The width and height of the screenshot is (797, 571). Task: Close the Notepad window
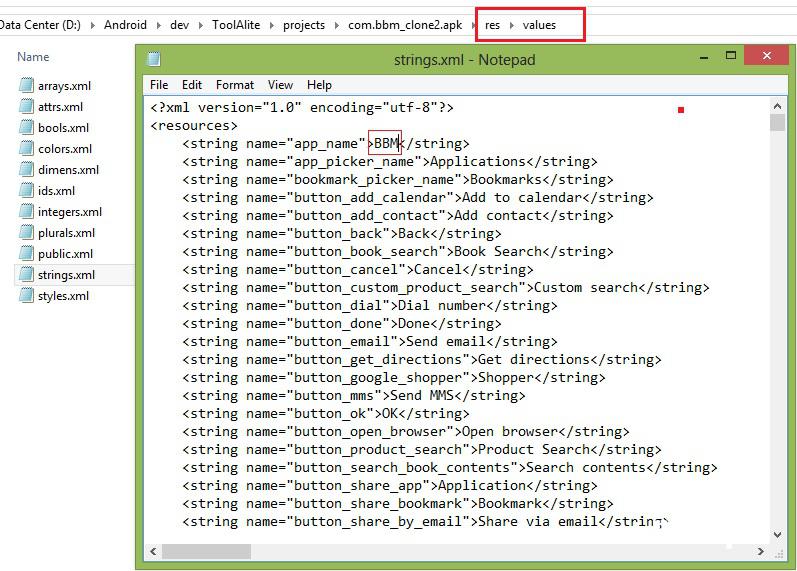coord(767,55)
